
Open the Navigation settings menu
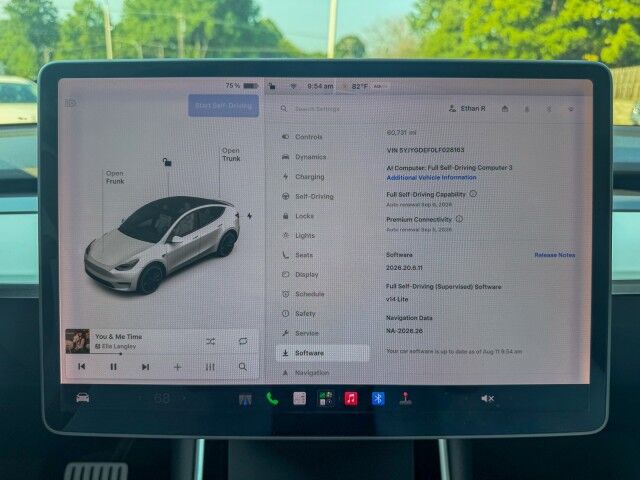point(306,373)
